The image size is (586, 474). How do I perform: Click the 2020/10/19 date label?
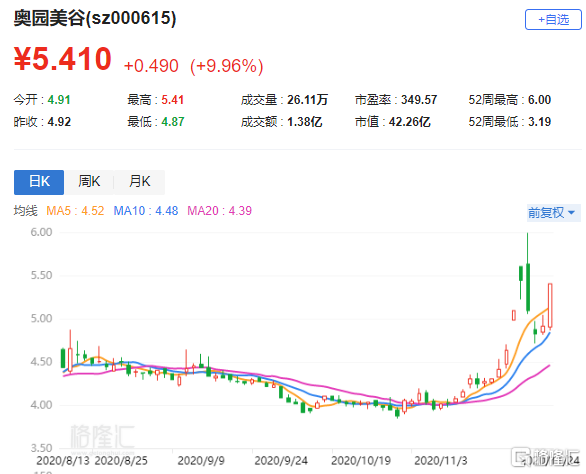point(361,461)
